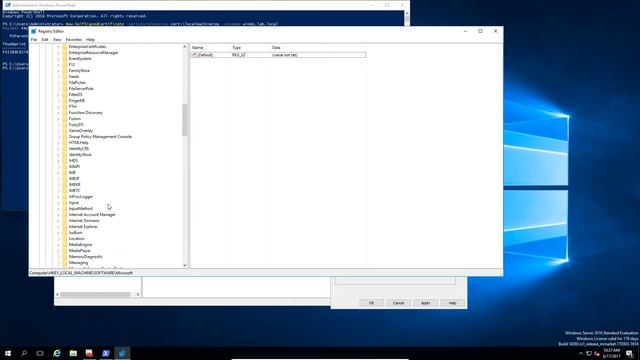Expand the Input key

click(x=58, y=202)
